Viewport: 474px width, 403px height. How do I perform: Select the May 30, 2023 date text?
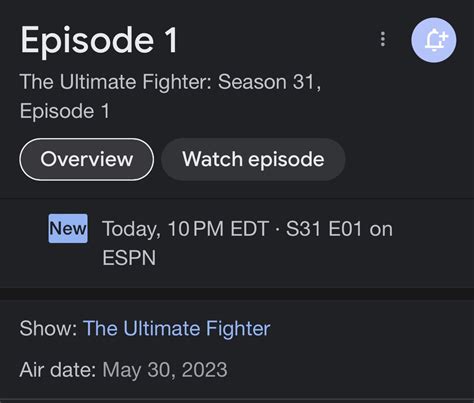click(165, 370)
